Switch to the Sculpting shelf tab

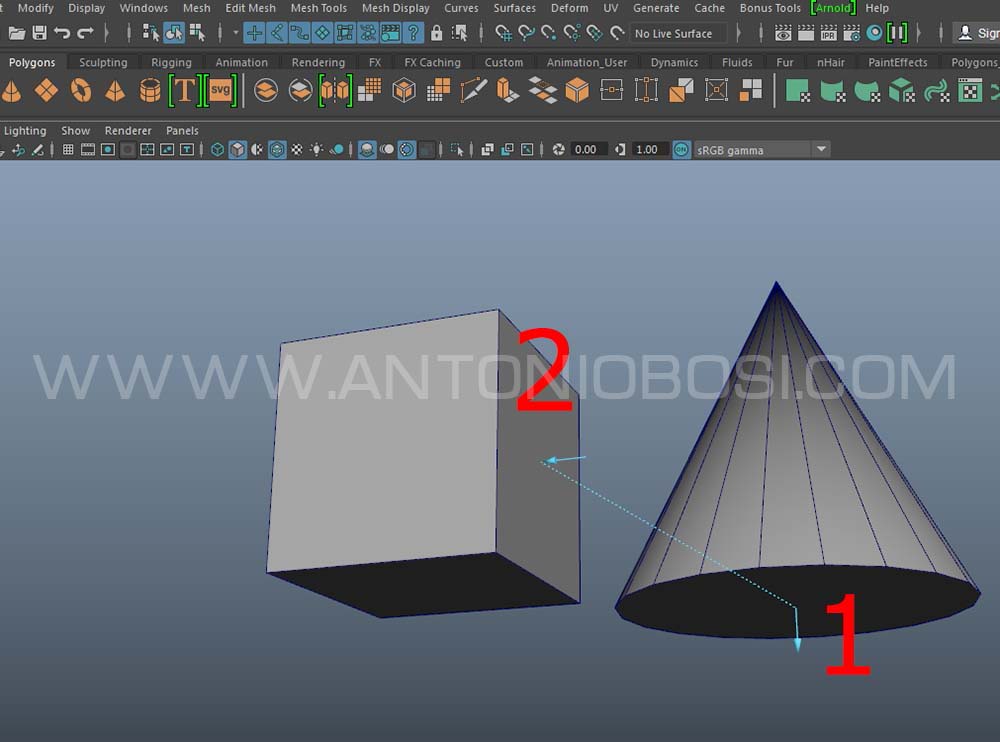pyautogui.click(x=103, y=62)
